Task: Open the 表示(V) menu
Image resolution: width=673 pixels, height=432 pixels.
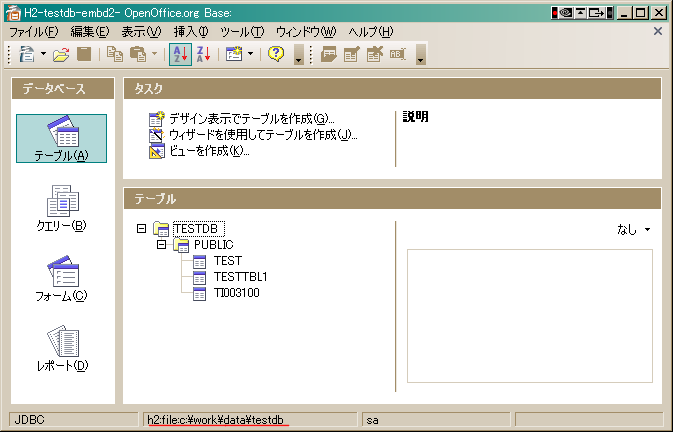Action: coord(141,32)
